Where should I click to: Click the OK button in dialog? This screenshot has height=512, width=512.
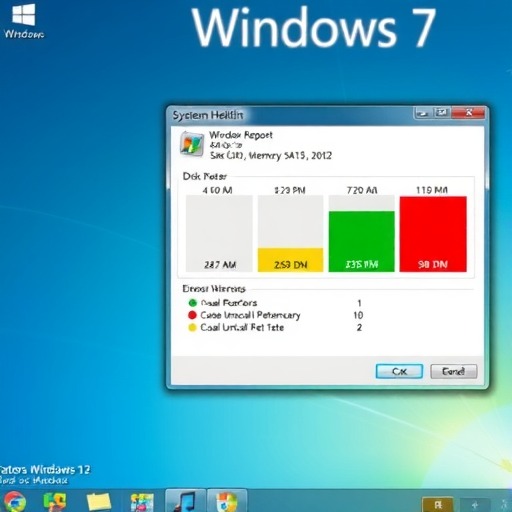pyautogui.click(x=399, y=371)
